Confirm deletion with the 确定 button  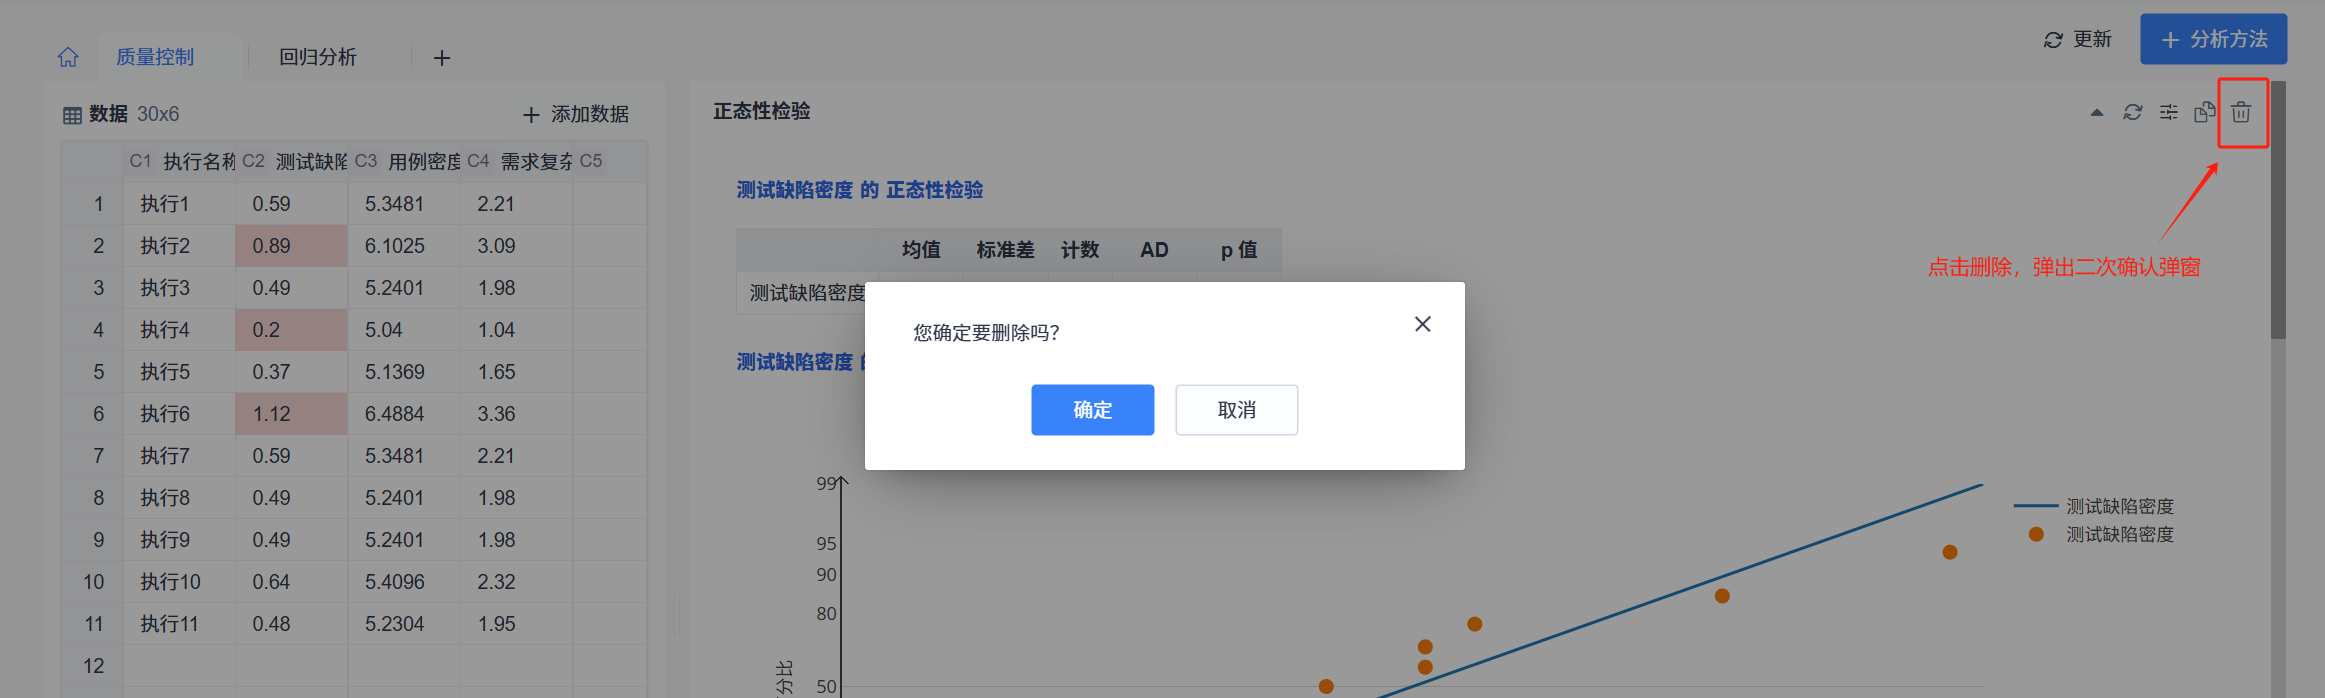pyautogui.click(x=1092, y=410)
